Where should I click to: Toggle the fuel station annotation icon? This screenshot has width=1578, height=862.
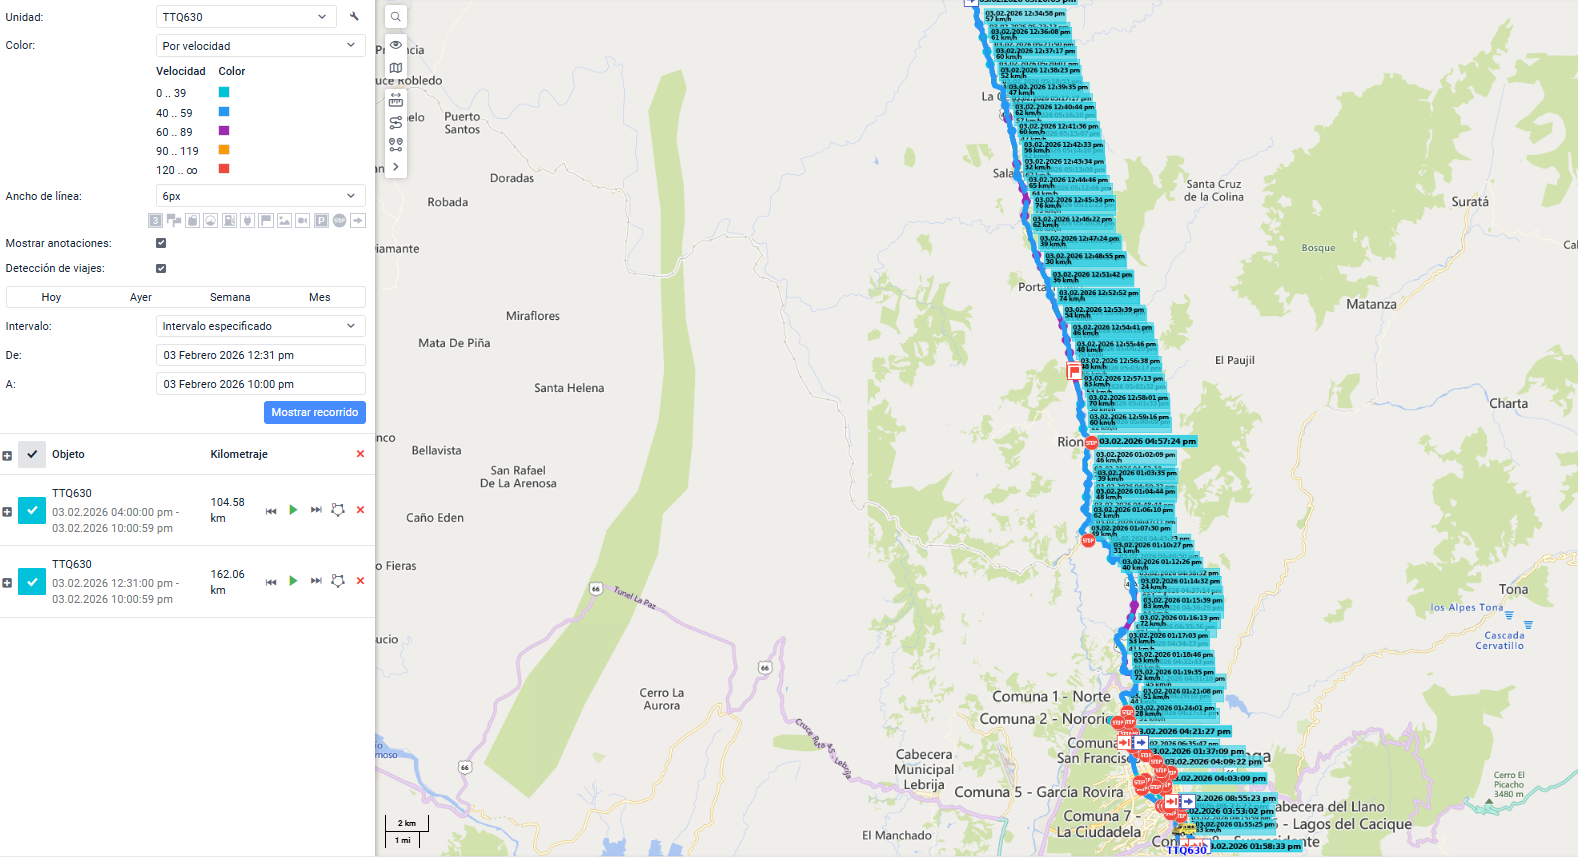click(229, 221)
